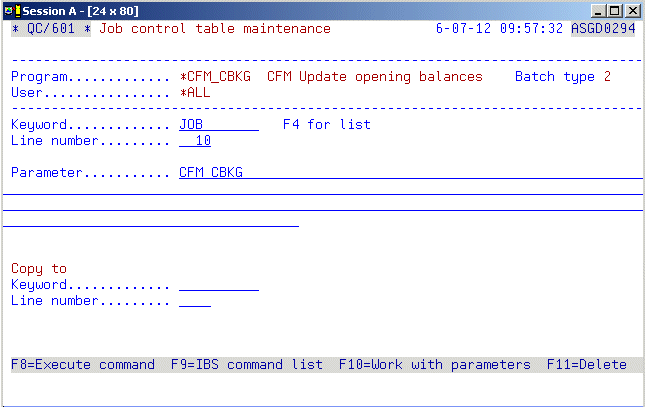
Task: Click the Copy to Line number field
Action: [x=195, y=301]
